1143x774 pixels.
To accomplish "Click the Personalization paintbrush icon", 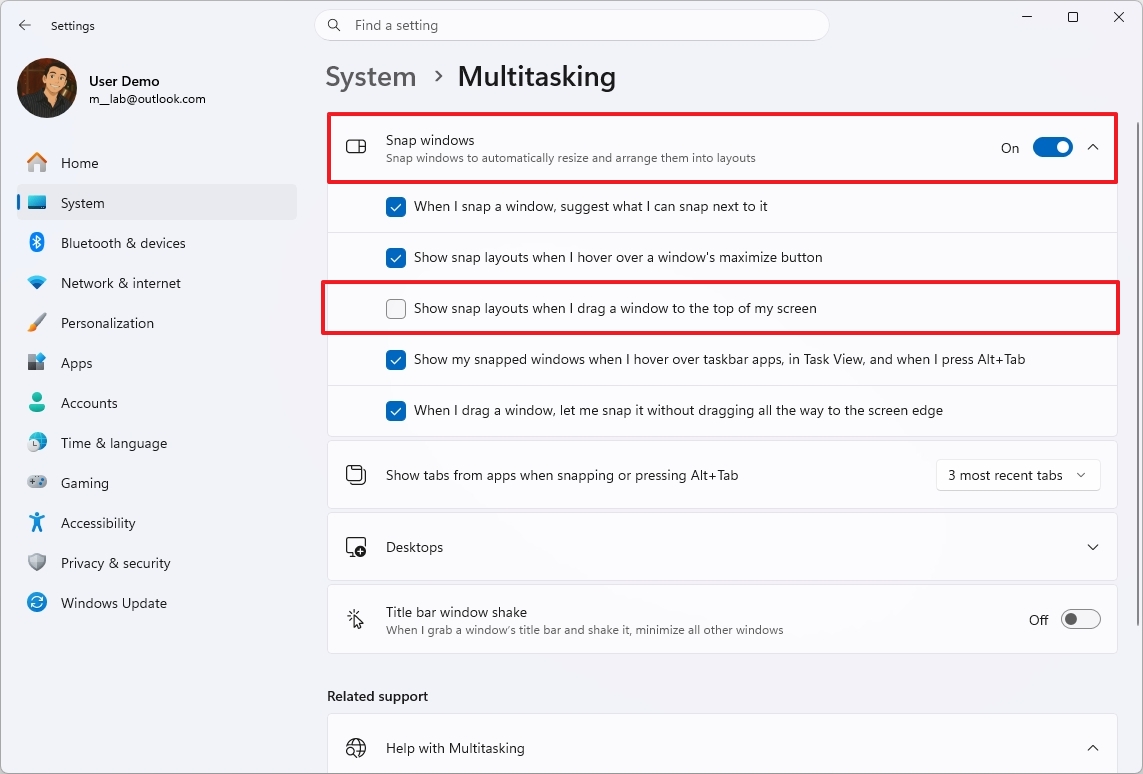I will [36, 322].
